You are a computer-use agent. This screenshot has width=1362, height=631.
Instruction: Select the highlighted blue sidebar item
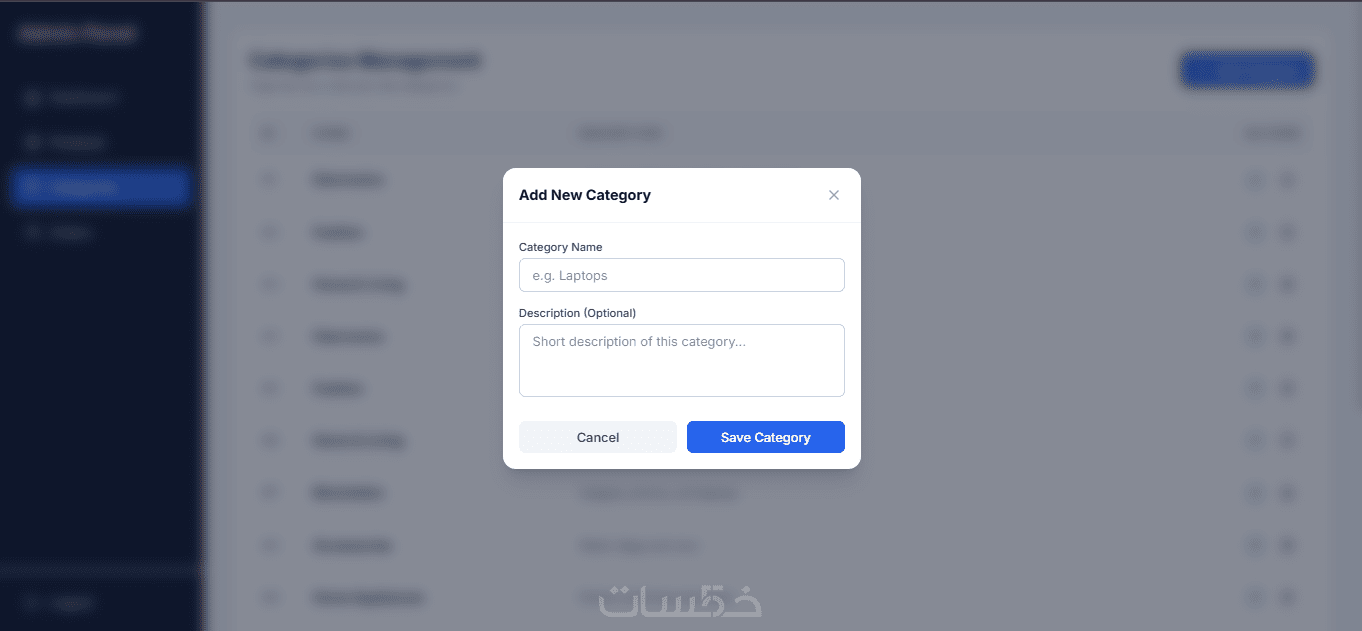[x=100, y=187]
